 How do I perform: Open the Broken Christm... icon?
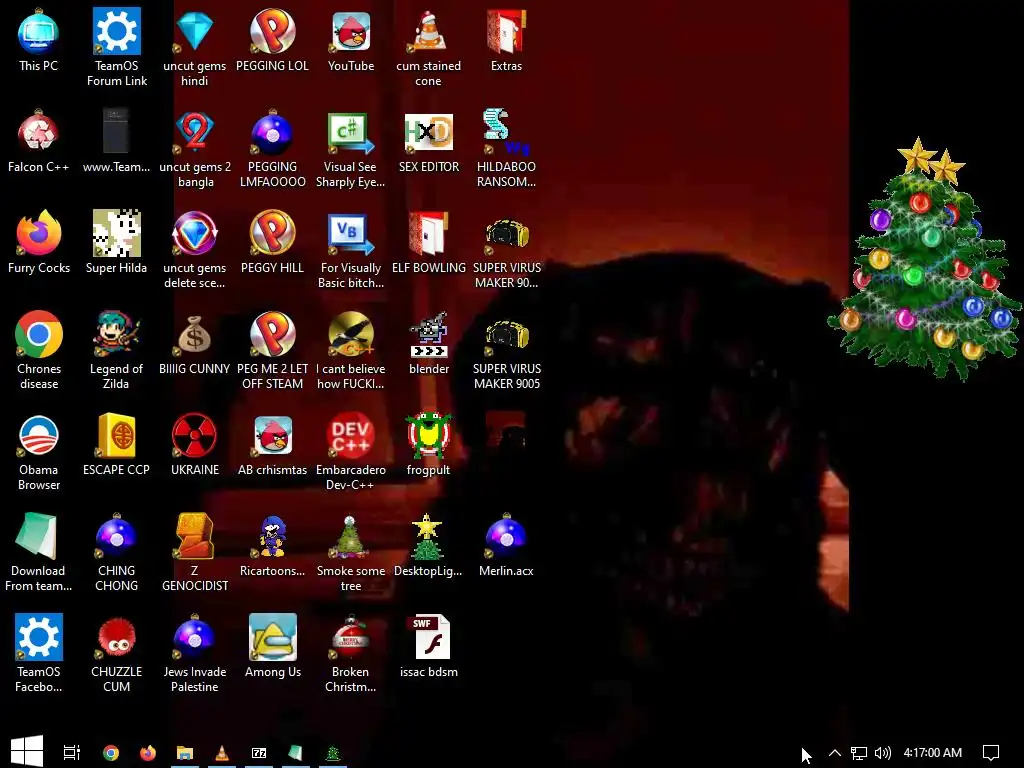(x=351, y=654)
